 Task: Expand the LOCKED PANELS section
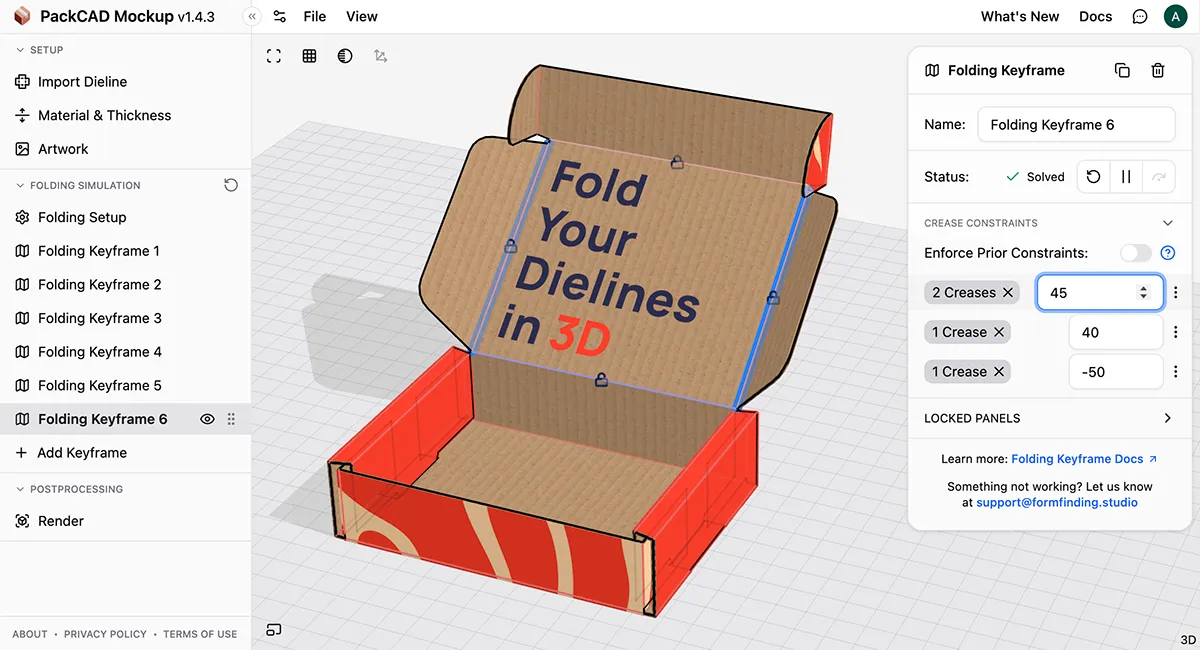pos(1049,418)
